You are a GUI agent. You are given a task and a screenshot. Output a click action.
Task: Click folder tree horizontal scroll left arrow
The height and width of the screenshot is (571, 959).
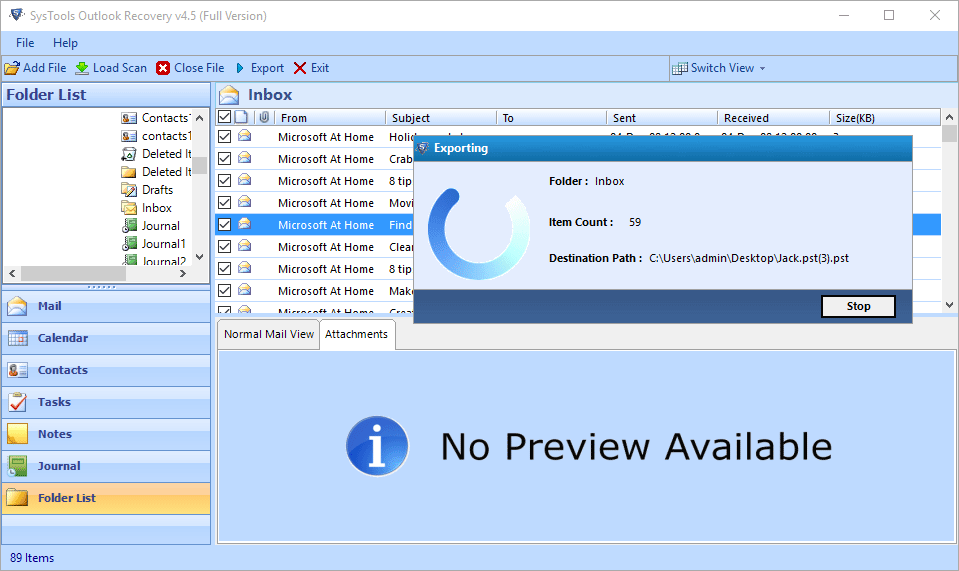[12, 273]
